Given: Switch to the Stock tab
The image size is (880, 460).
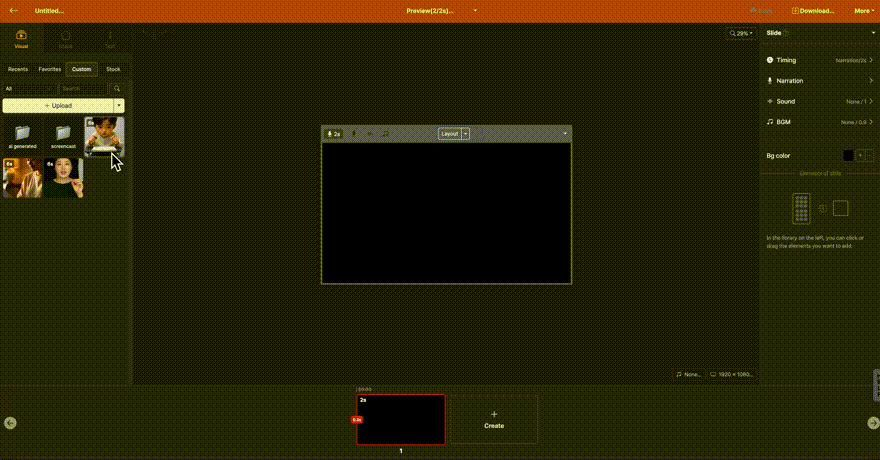Looking at the screenshot, I should (x=113, y=69).
